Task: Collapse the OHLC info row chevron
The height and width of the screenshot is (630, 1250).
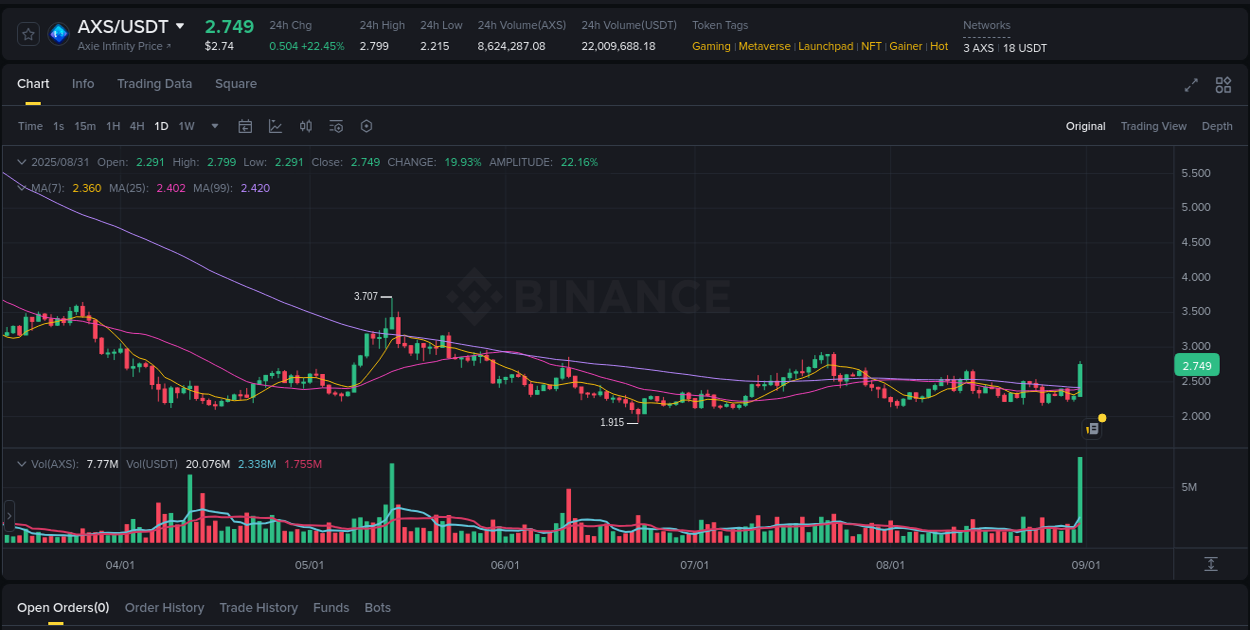Action: (x=21, y=161)
